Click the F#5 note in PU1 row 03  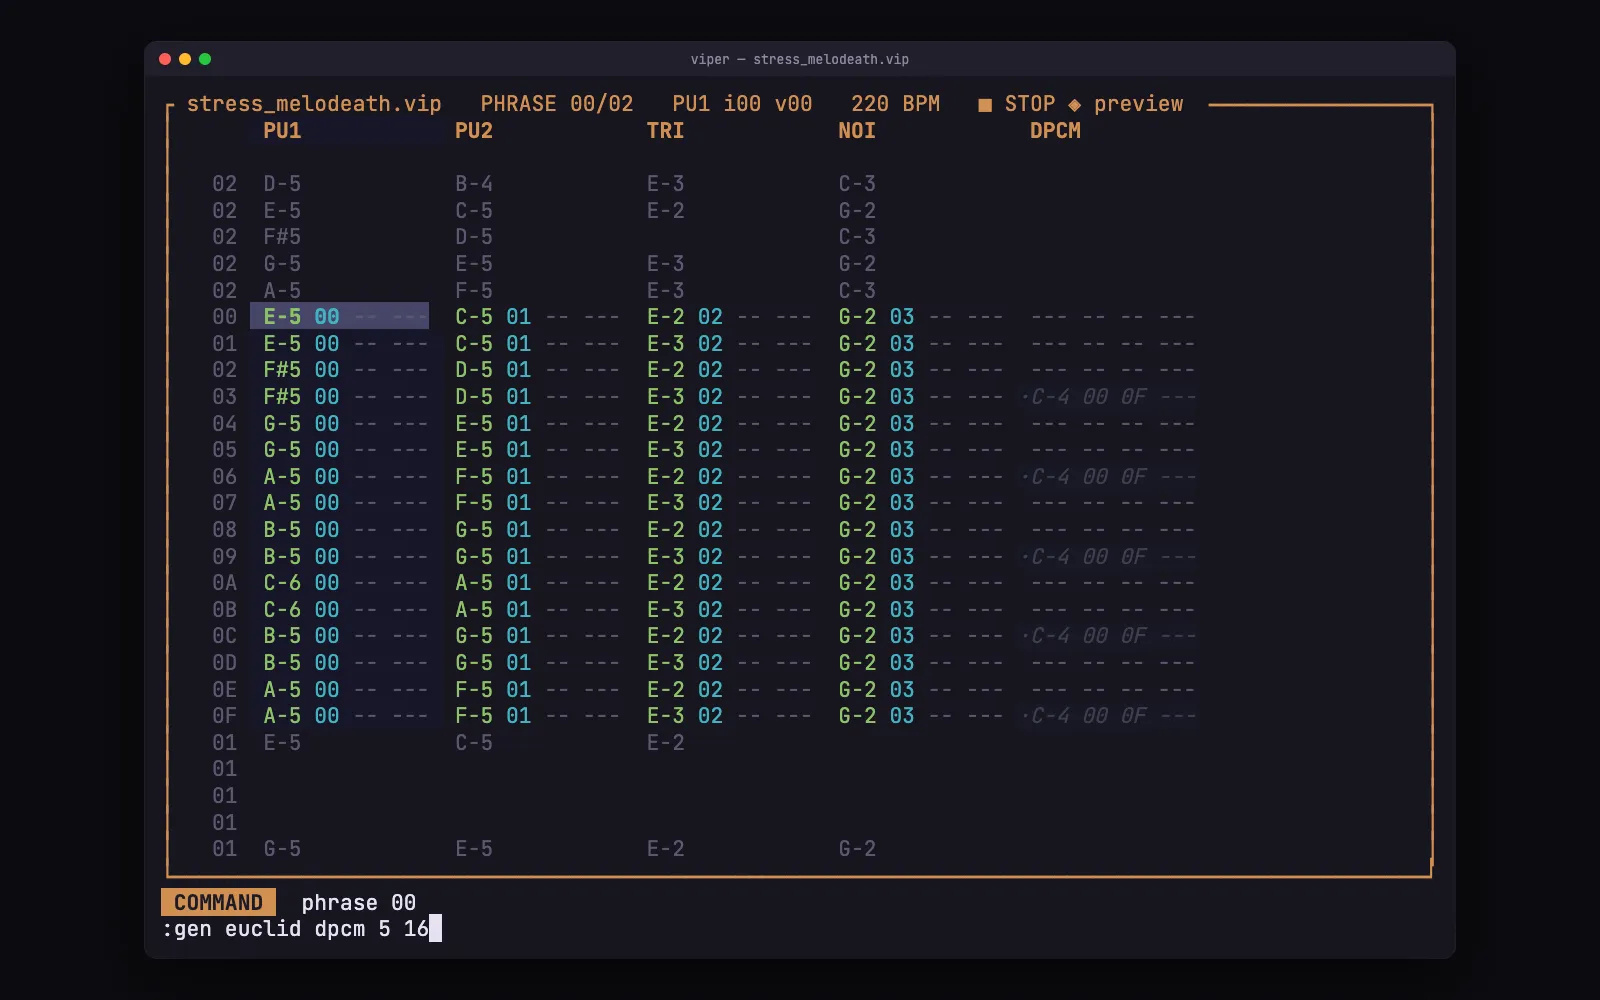[282, 397]
